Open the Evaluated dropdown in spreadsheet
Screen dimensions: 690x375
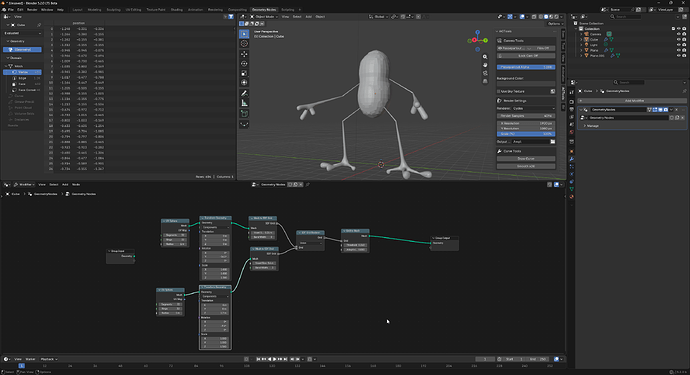(22, 33)
